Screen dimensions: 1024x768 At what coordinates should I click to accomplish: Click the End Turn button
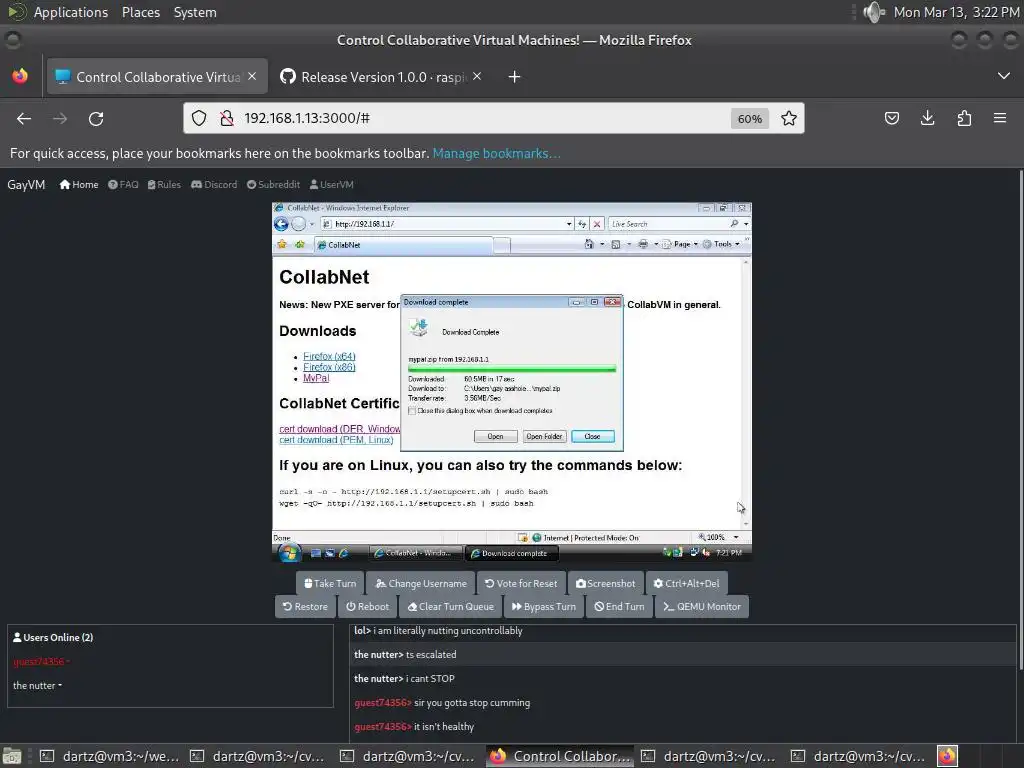[x=619, y=607]
